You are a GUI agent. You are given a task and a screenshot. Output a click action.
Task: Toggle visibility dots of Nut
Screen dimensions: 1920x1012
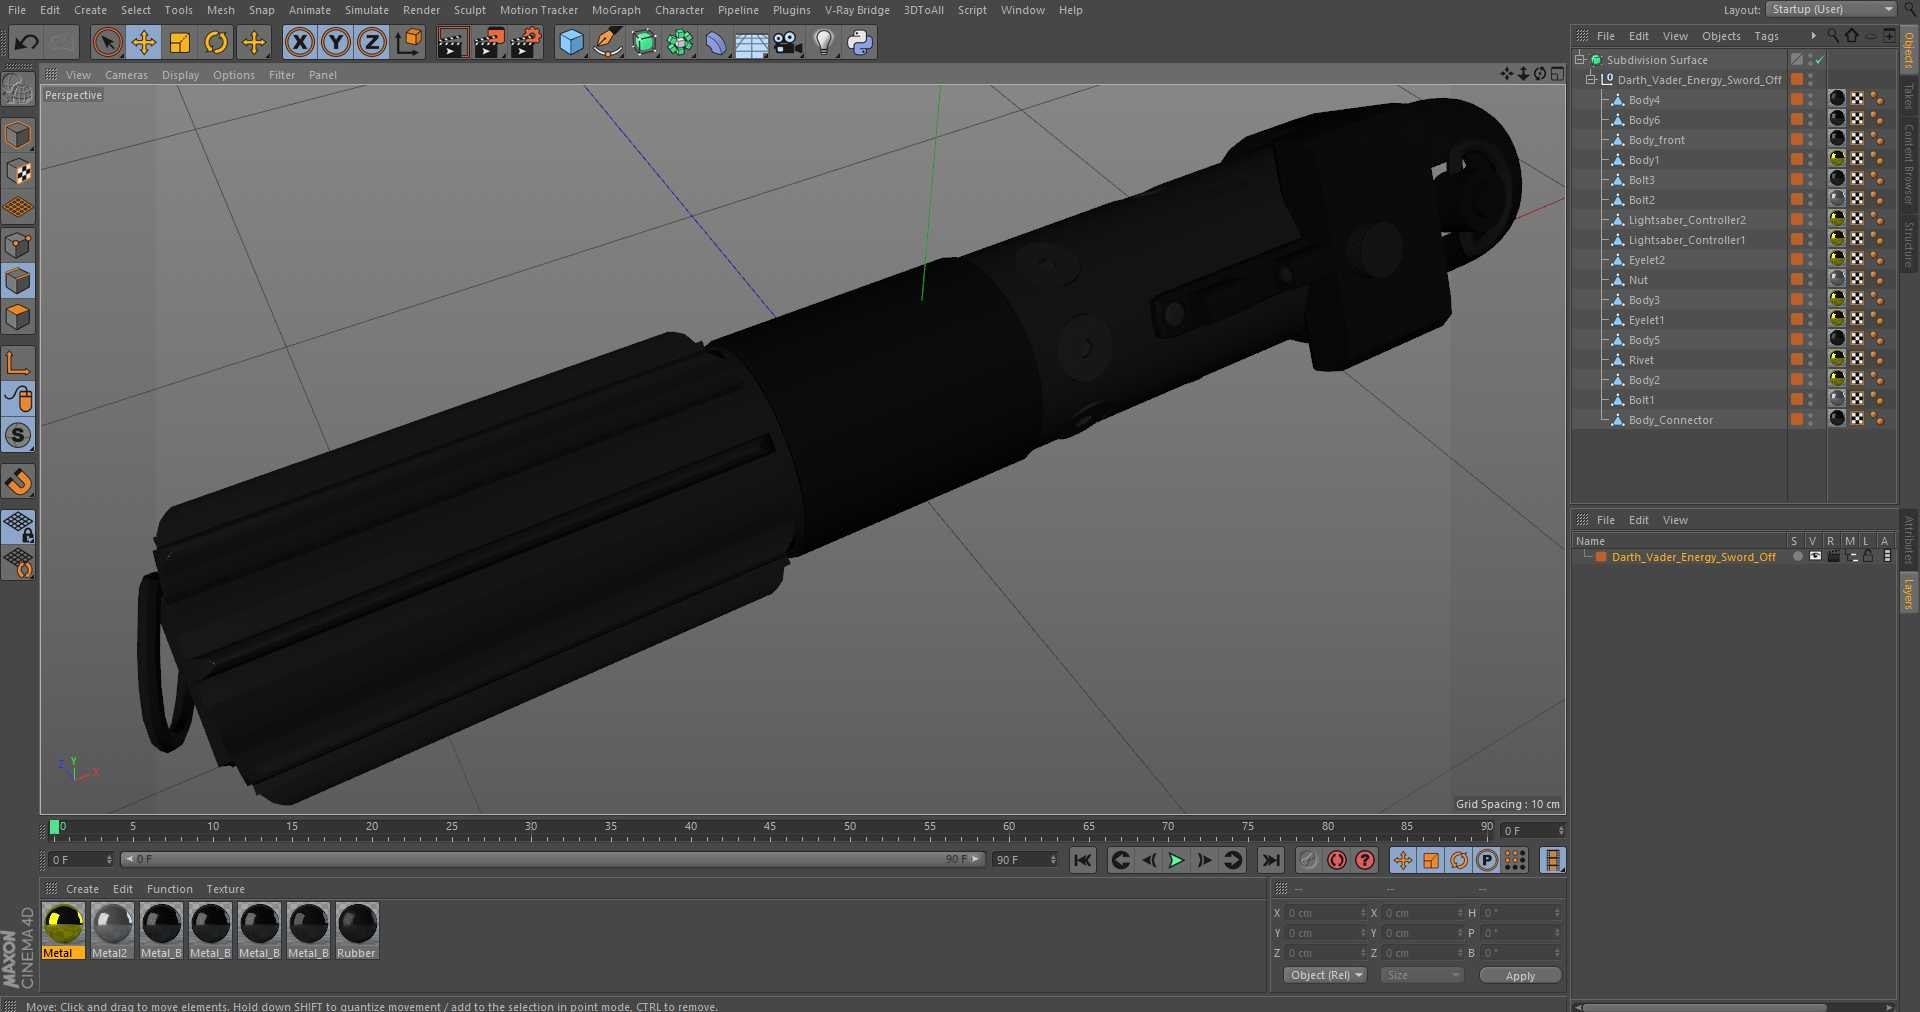(x=1810, y=280)
